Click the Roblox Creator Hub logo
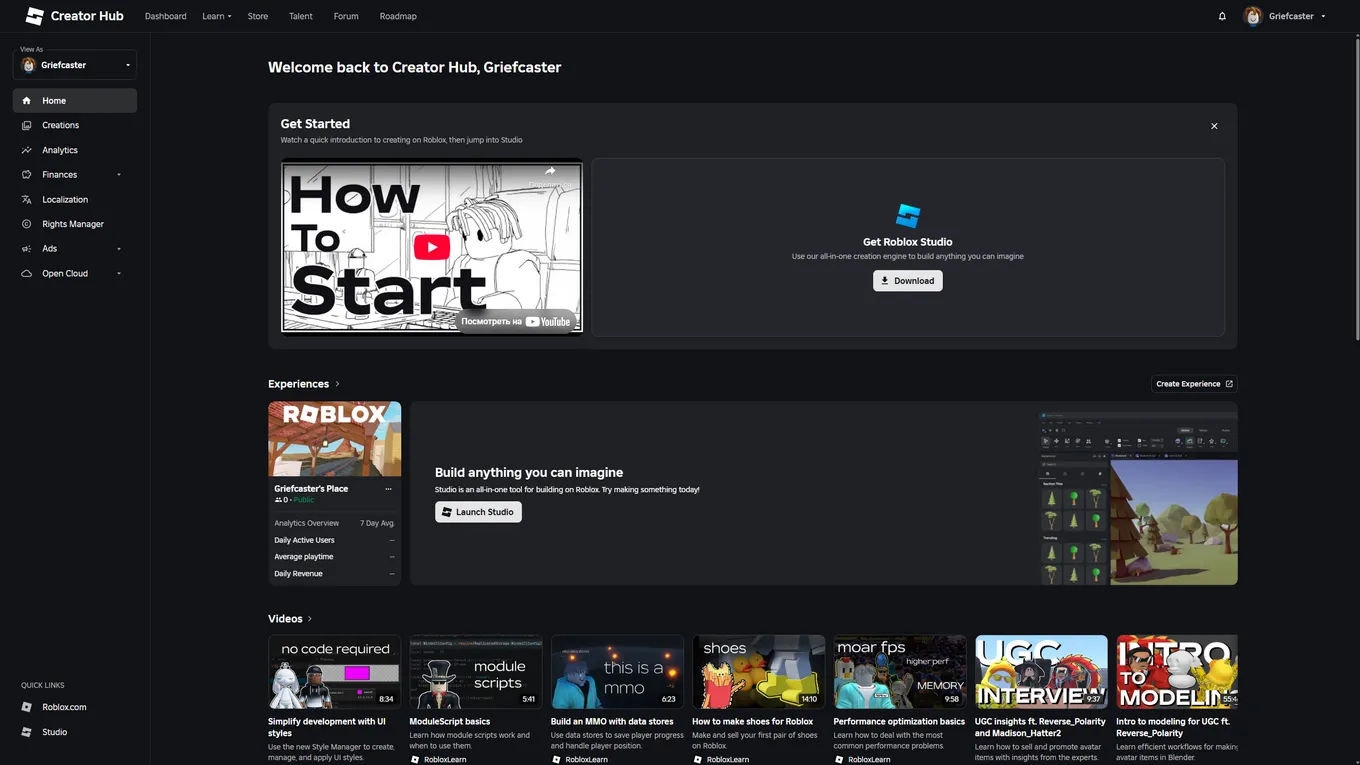 pyautogui.click(x=74, y=16)
